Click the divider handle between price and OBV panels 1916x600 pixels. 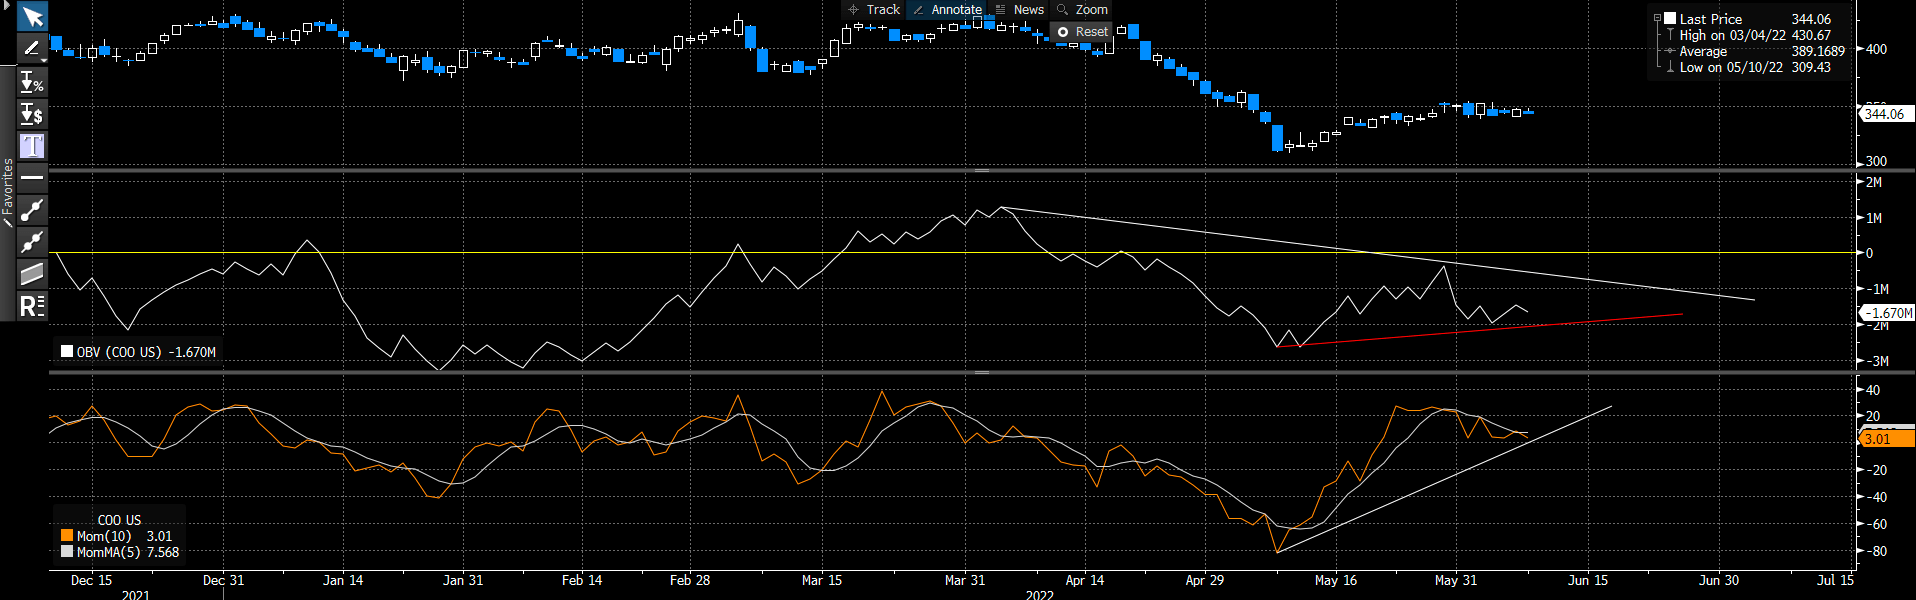(982, 171)
